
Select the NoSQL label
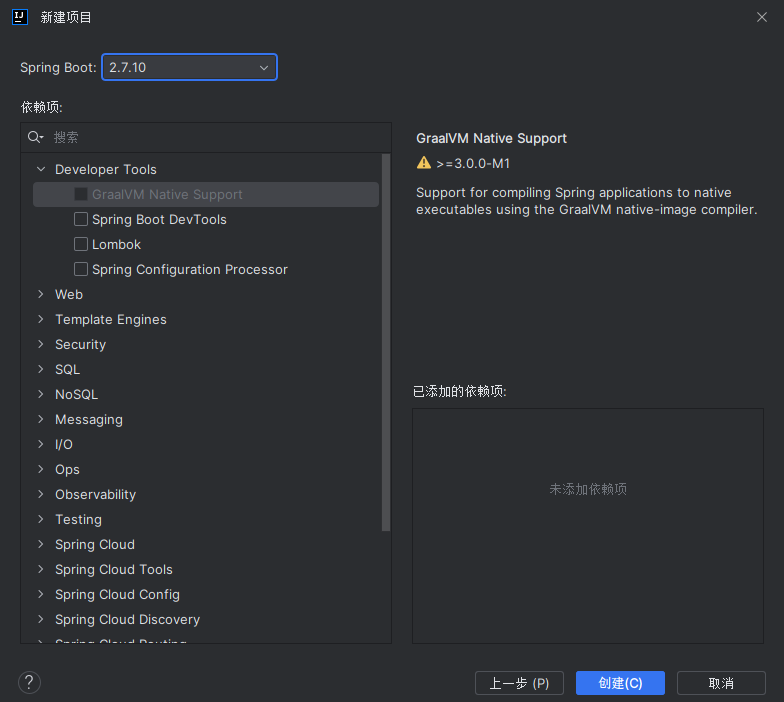[76, 394]
